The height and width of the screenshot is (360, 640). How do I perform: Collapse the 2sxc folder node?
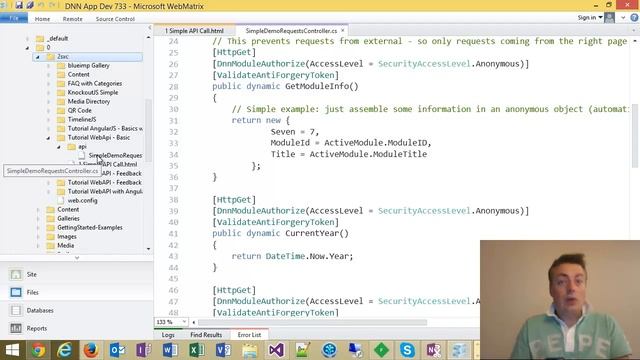[38, 57]
